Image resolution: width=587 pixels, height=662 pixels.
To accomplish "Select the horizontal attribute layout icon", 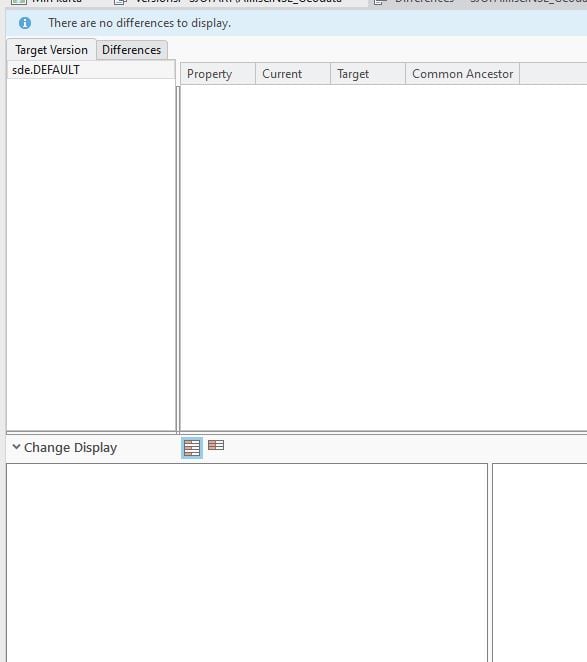I will (216, 445).
